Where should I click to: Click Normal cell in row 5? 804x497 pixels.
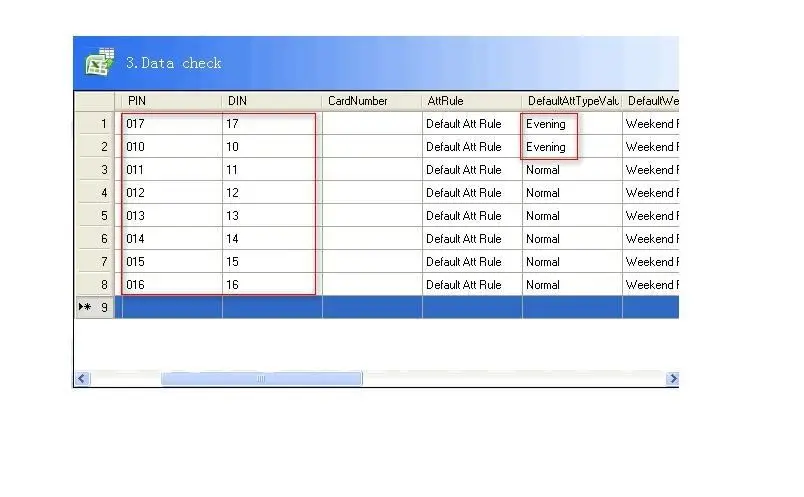[572, 216]
